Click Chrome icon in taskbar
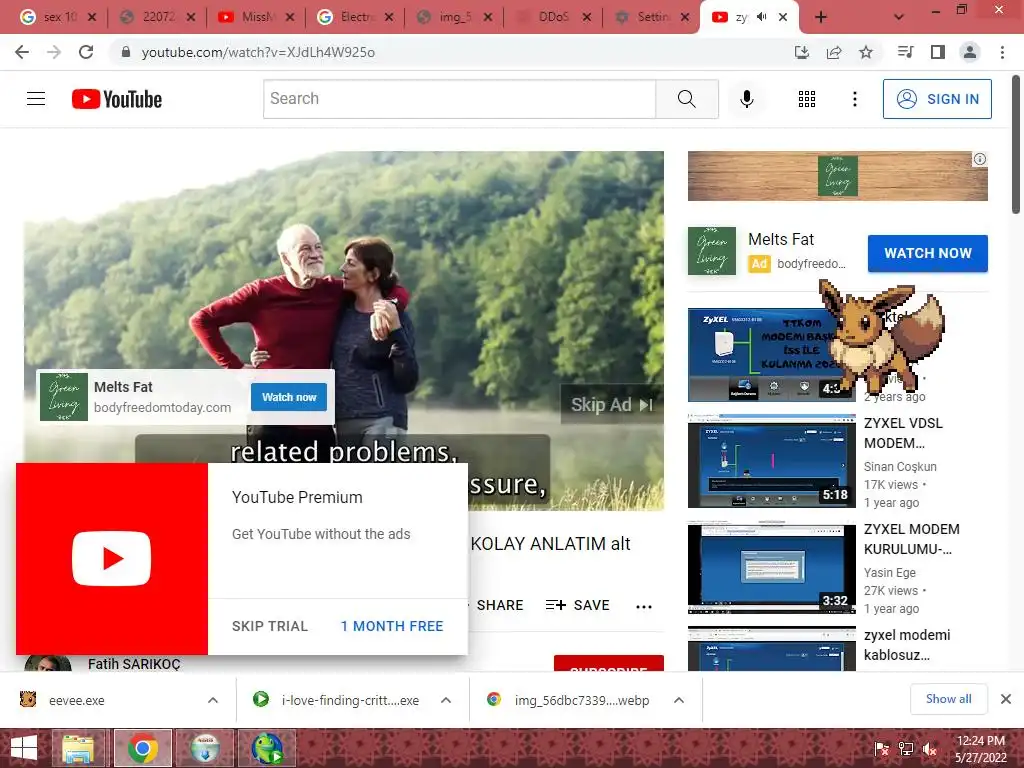The width and height of the screenshot is (1024, 768). 142,748
